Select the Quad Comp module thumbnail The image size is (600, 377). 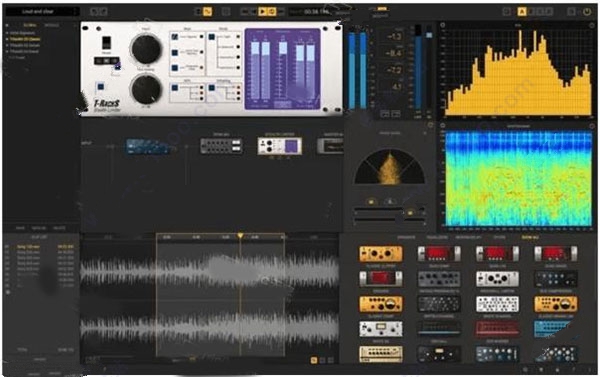[439, 254]
